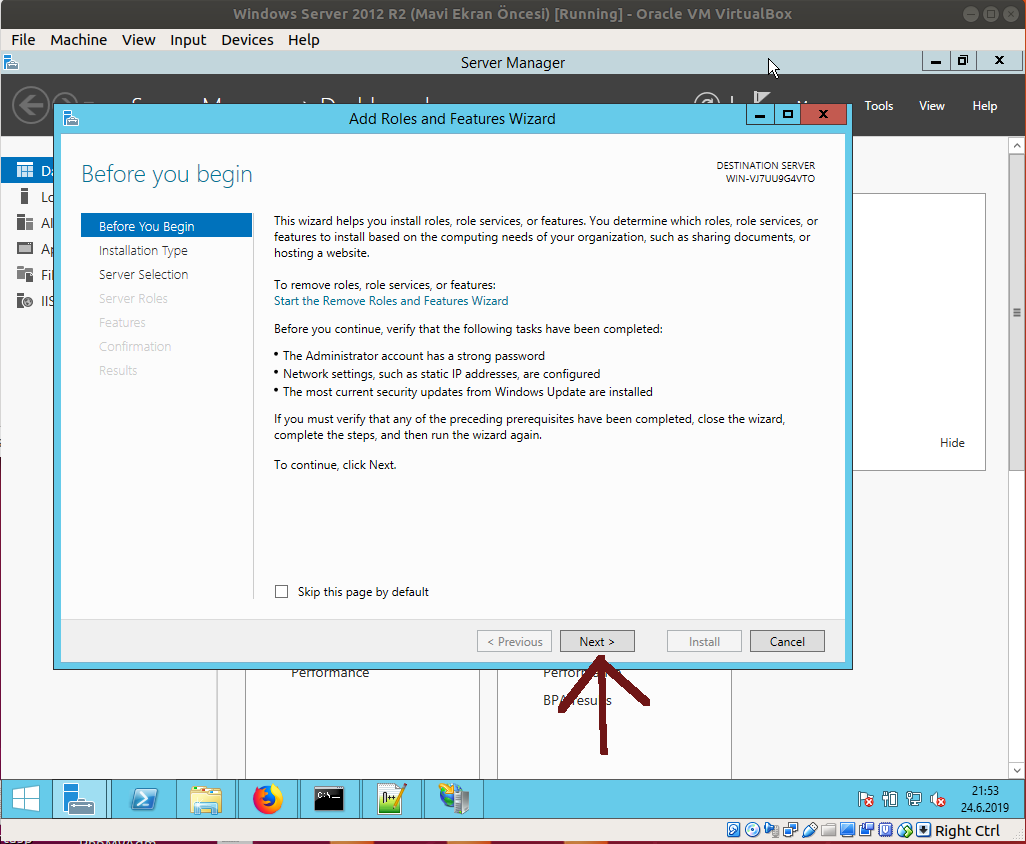Cancel the Add Roles and Features Wizard
Screen dimensions: 1026x844
click(787, 641)
